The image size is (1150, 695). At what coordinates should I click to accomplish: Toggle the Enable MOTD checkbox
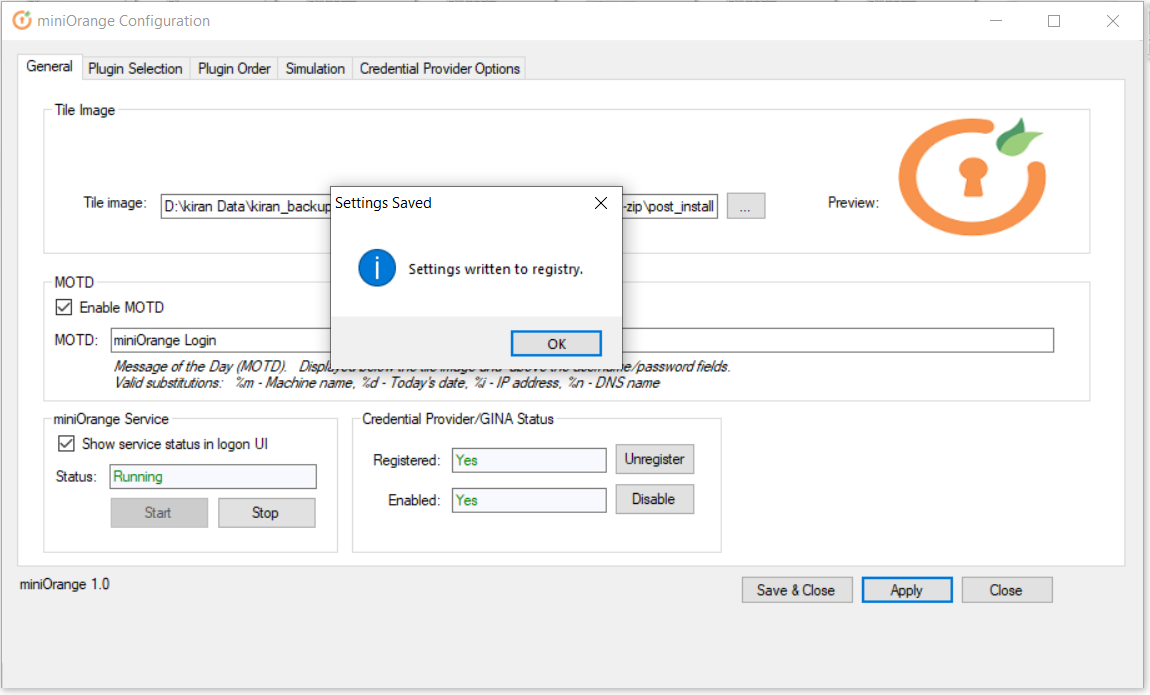[64, 307]
